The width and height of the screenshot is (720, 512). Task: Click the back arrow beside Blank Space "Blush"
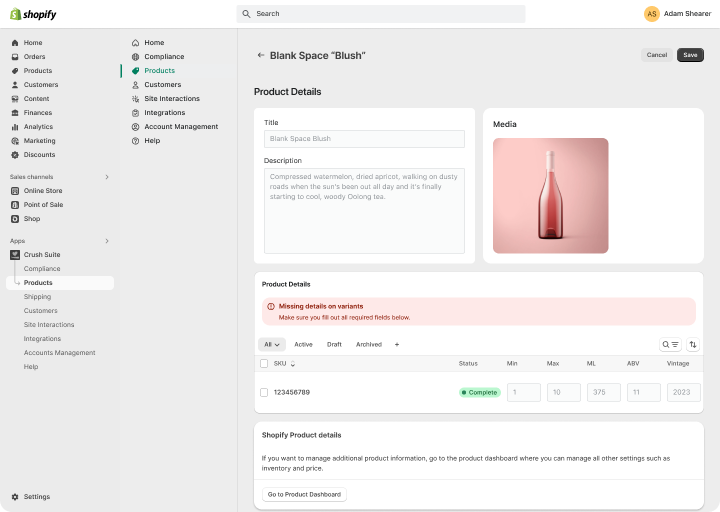coord(261,56)
